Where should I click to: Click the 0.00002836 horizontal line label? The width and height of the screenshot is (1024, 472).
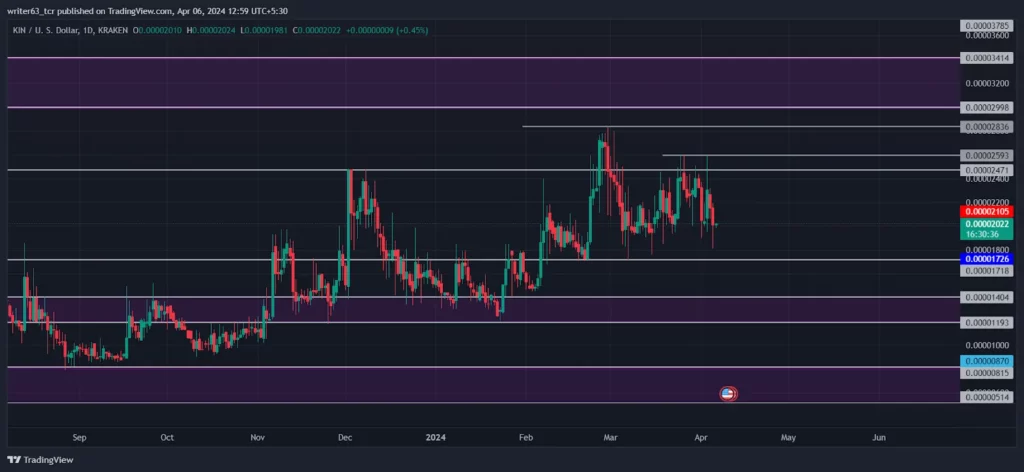click(x=986, y=127)
